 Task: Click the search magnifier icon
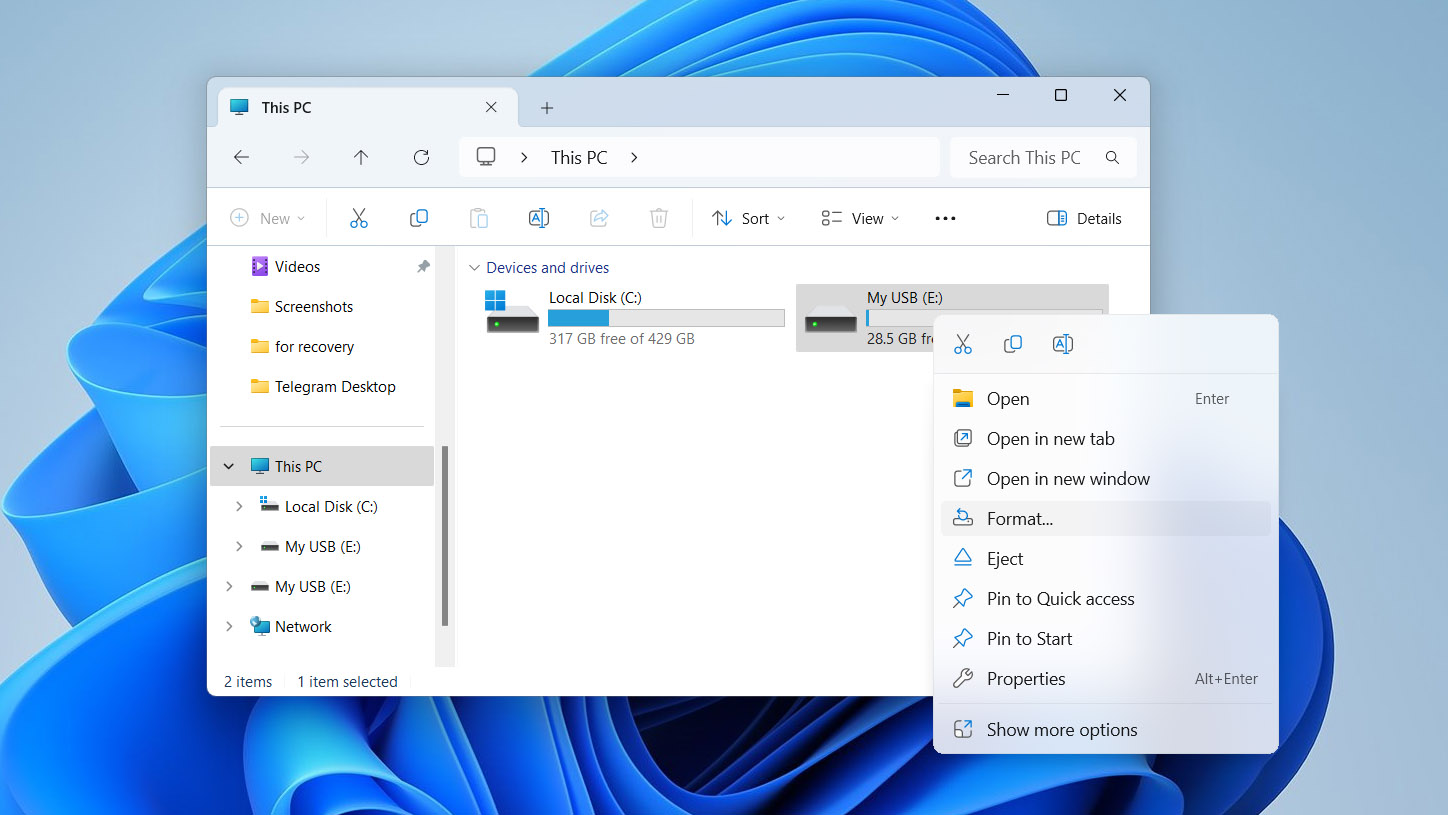coord(1112,157)
